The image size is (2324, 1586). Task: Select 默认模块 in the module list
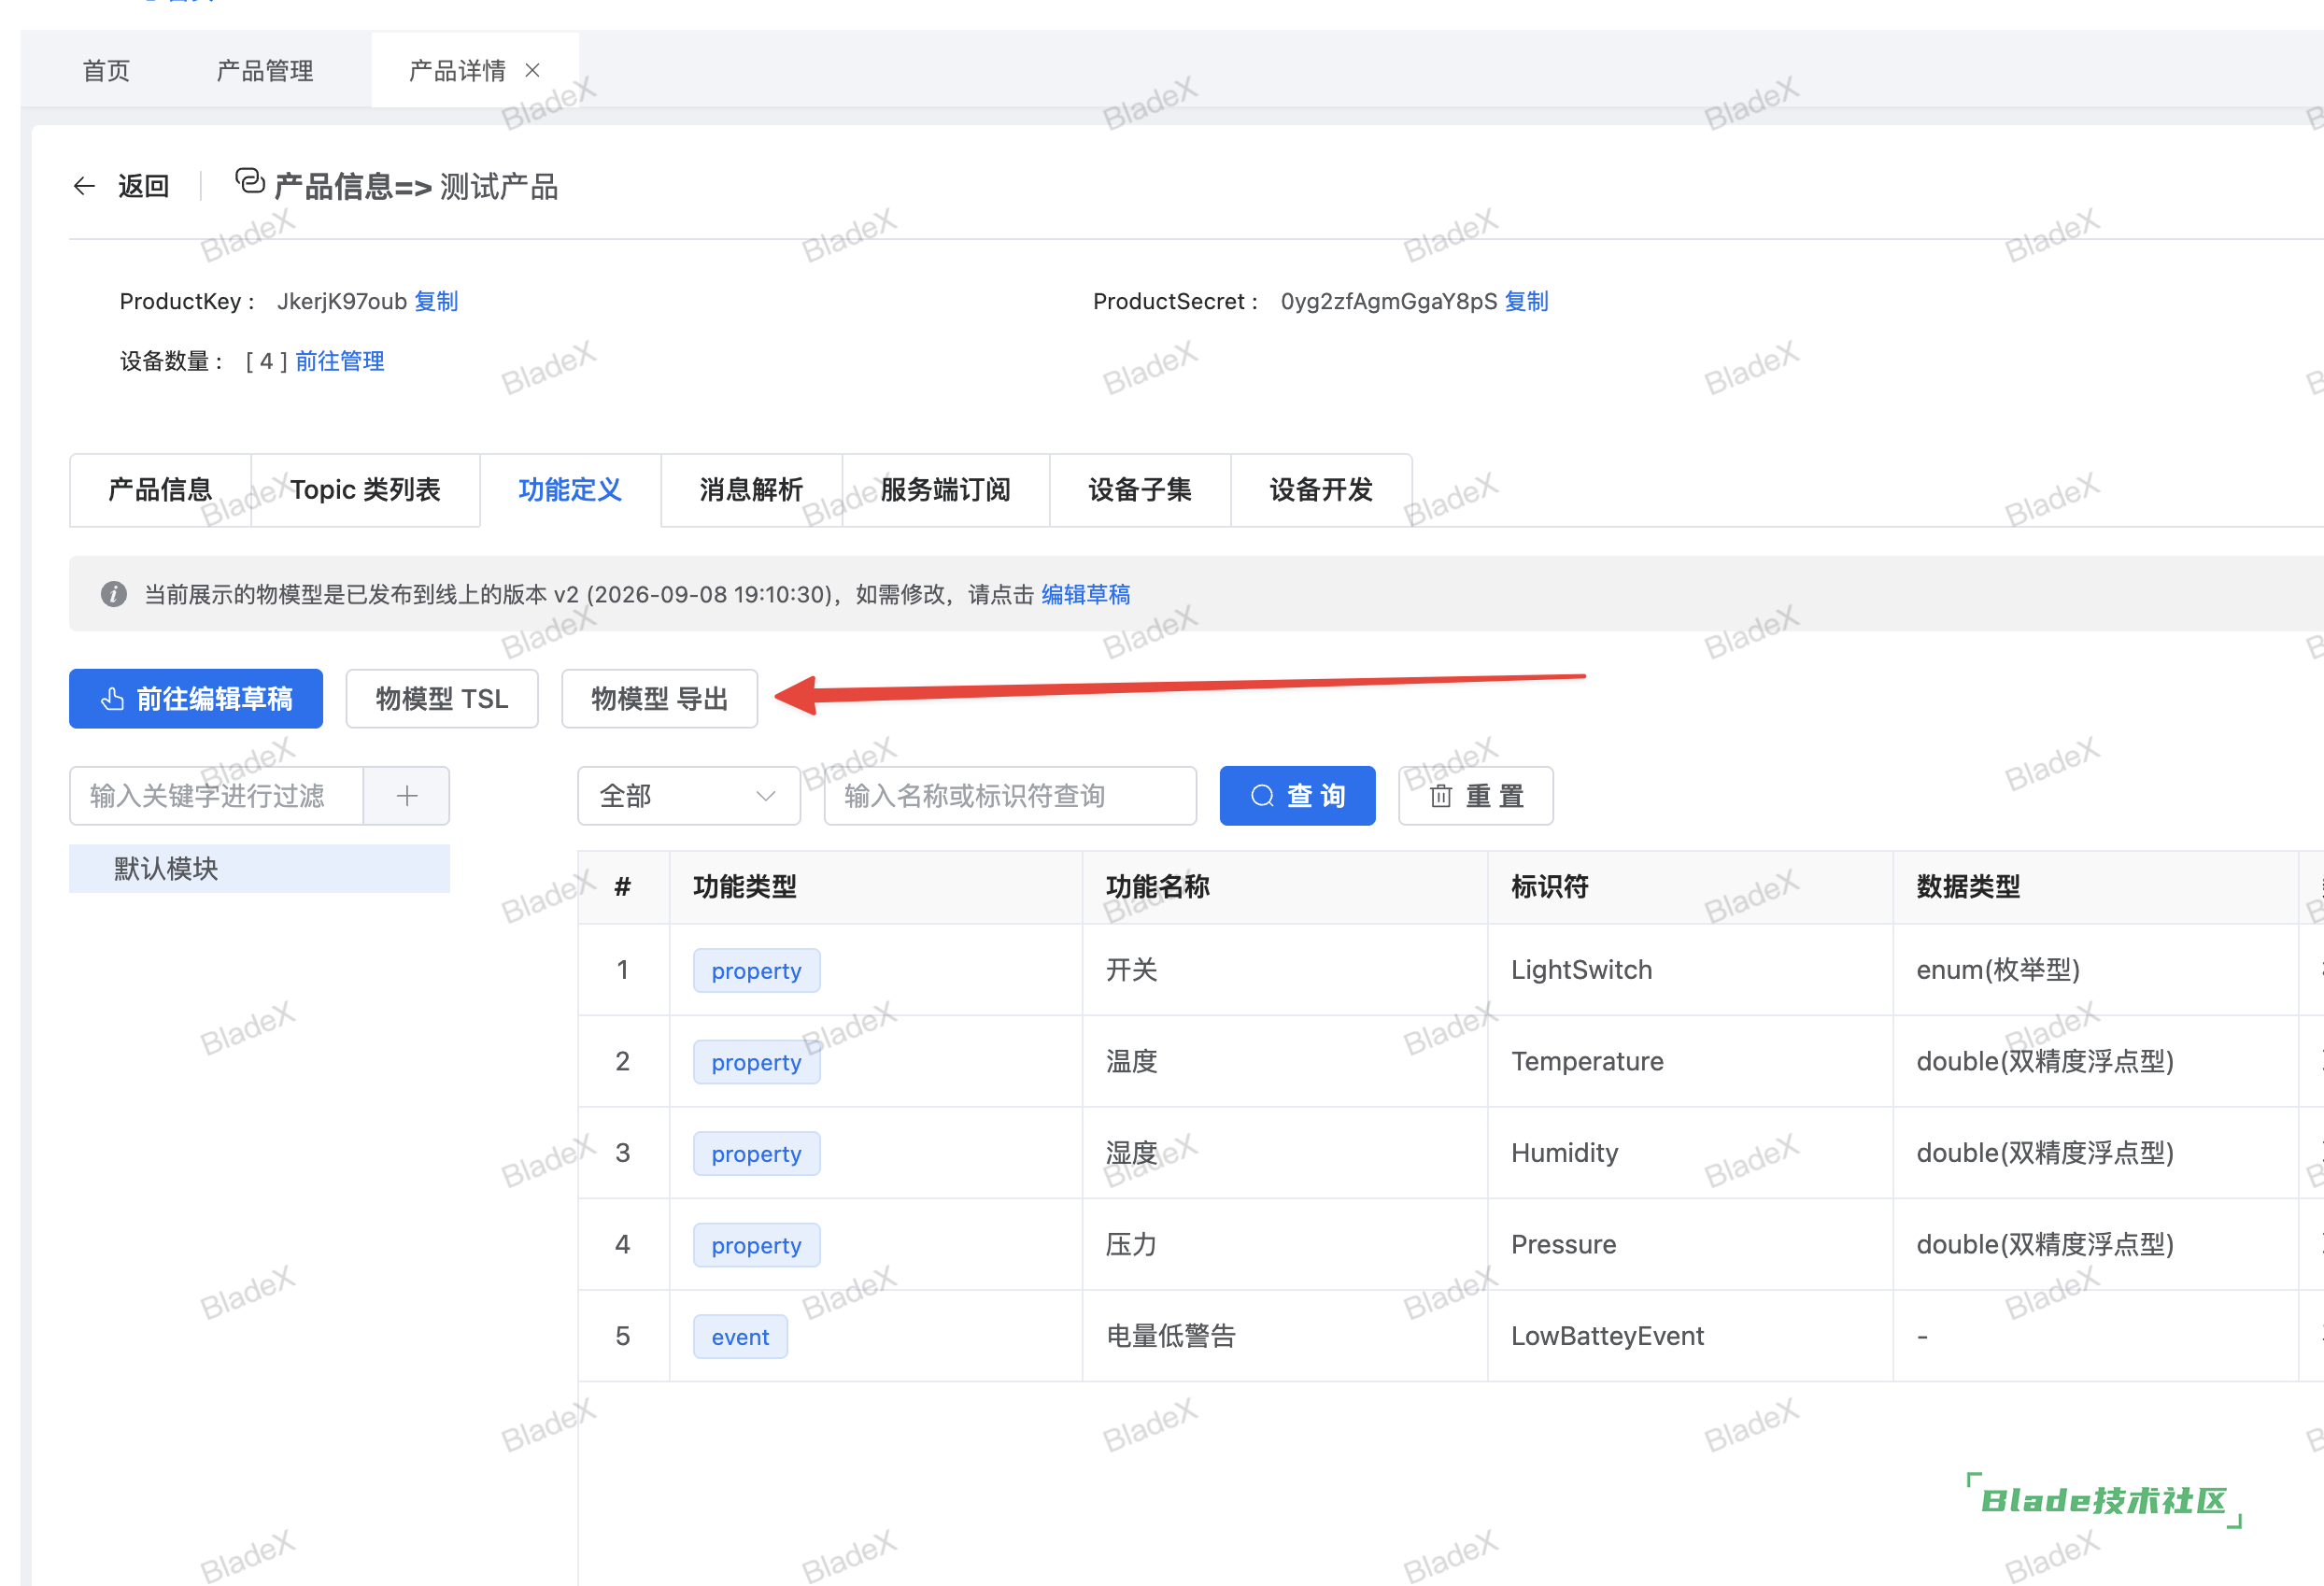[259, 868]
